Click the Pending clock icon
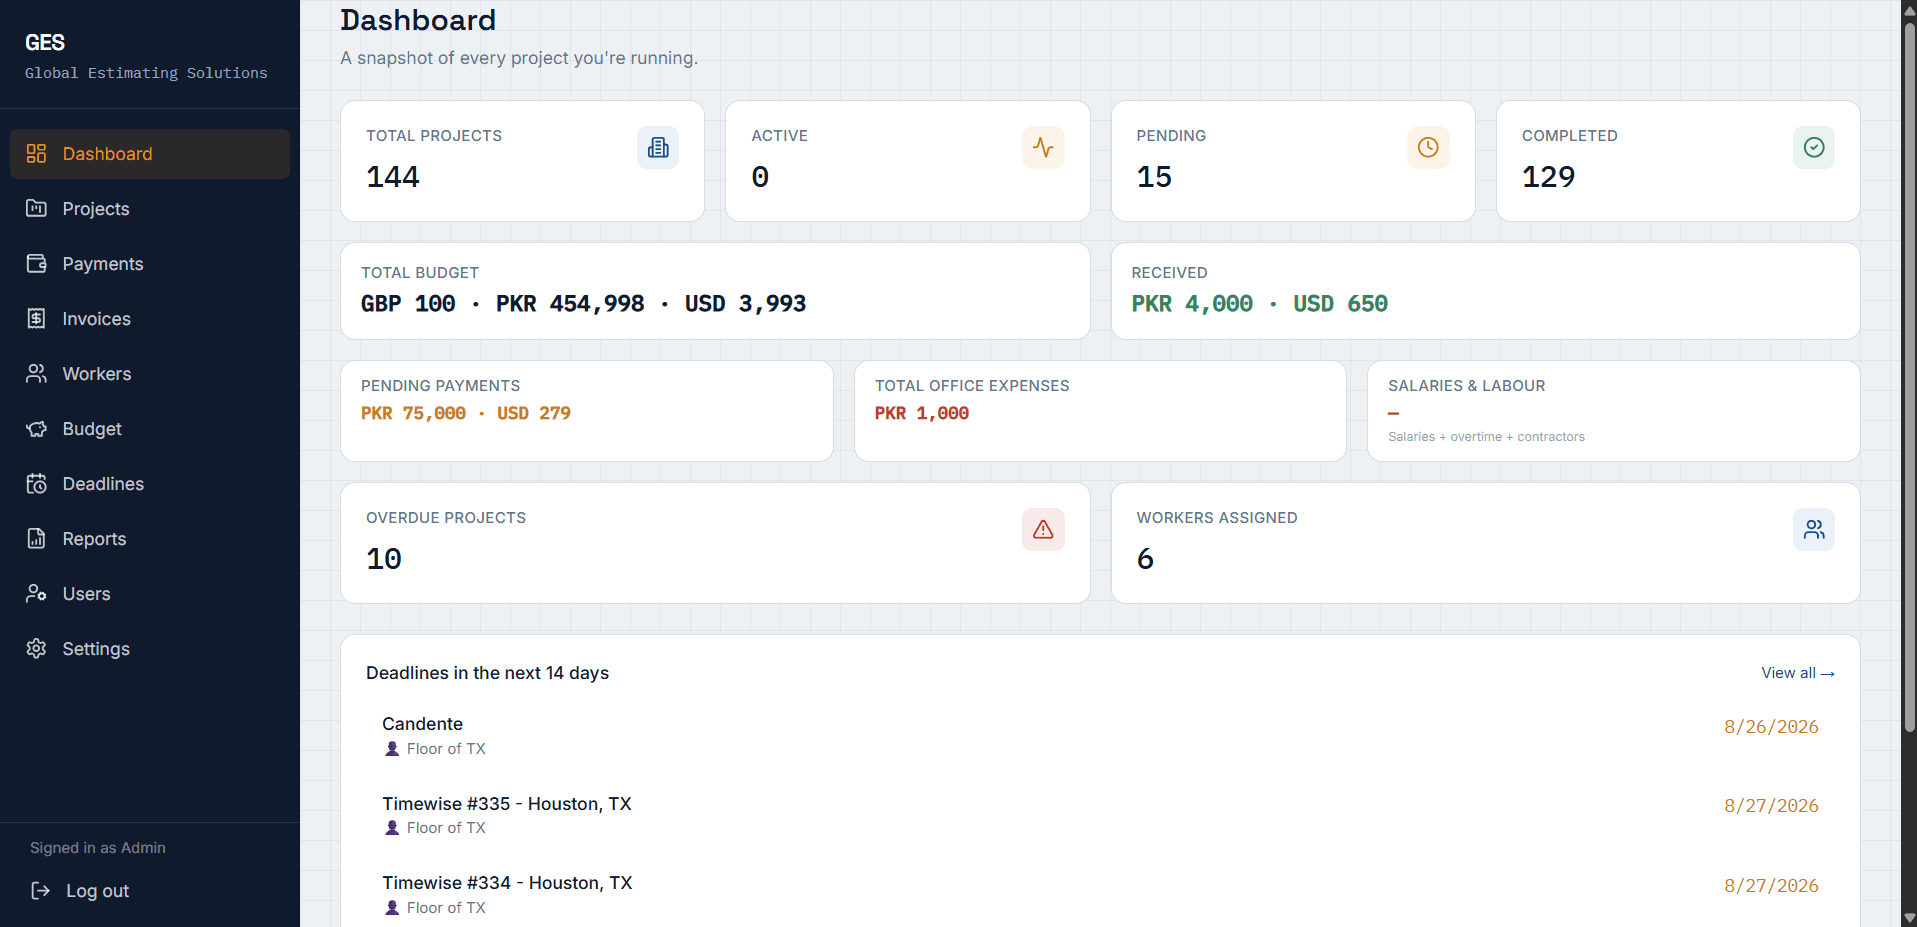Image resolution: width=1917 pixels, height=927 pixels. point(1428,148)
